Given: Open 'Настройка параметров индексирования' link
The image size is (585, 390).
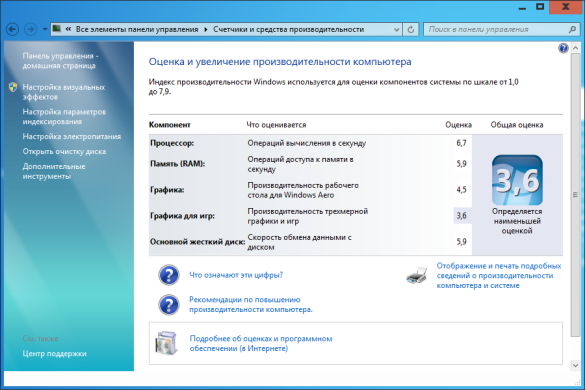Looking at the screenshot, I should pyautogui.click(x=64, y=116).
